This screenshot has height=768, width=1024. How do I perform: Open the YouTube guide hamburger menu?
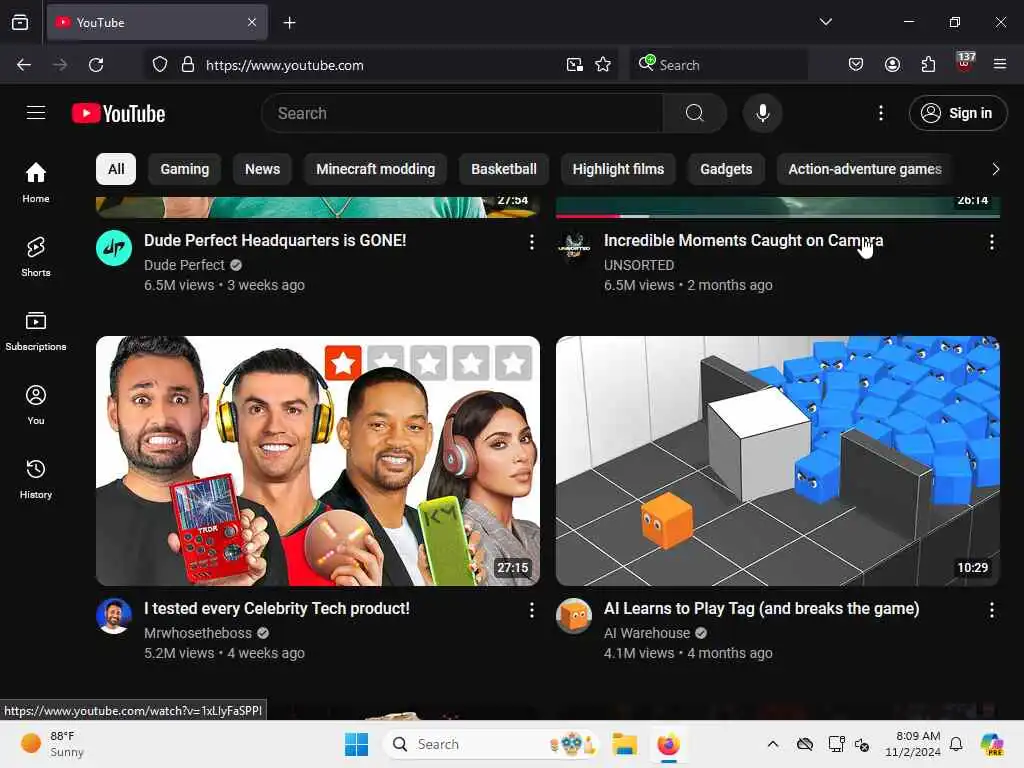click(x=36, y=113)
